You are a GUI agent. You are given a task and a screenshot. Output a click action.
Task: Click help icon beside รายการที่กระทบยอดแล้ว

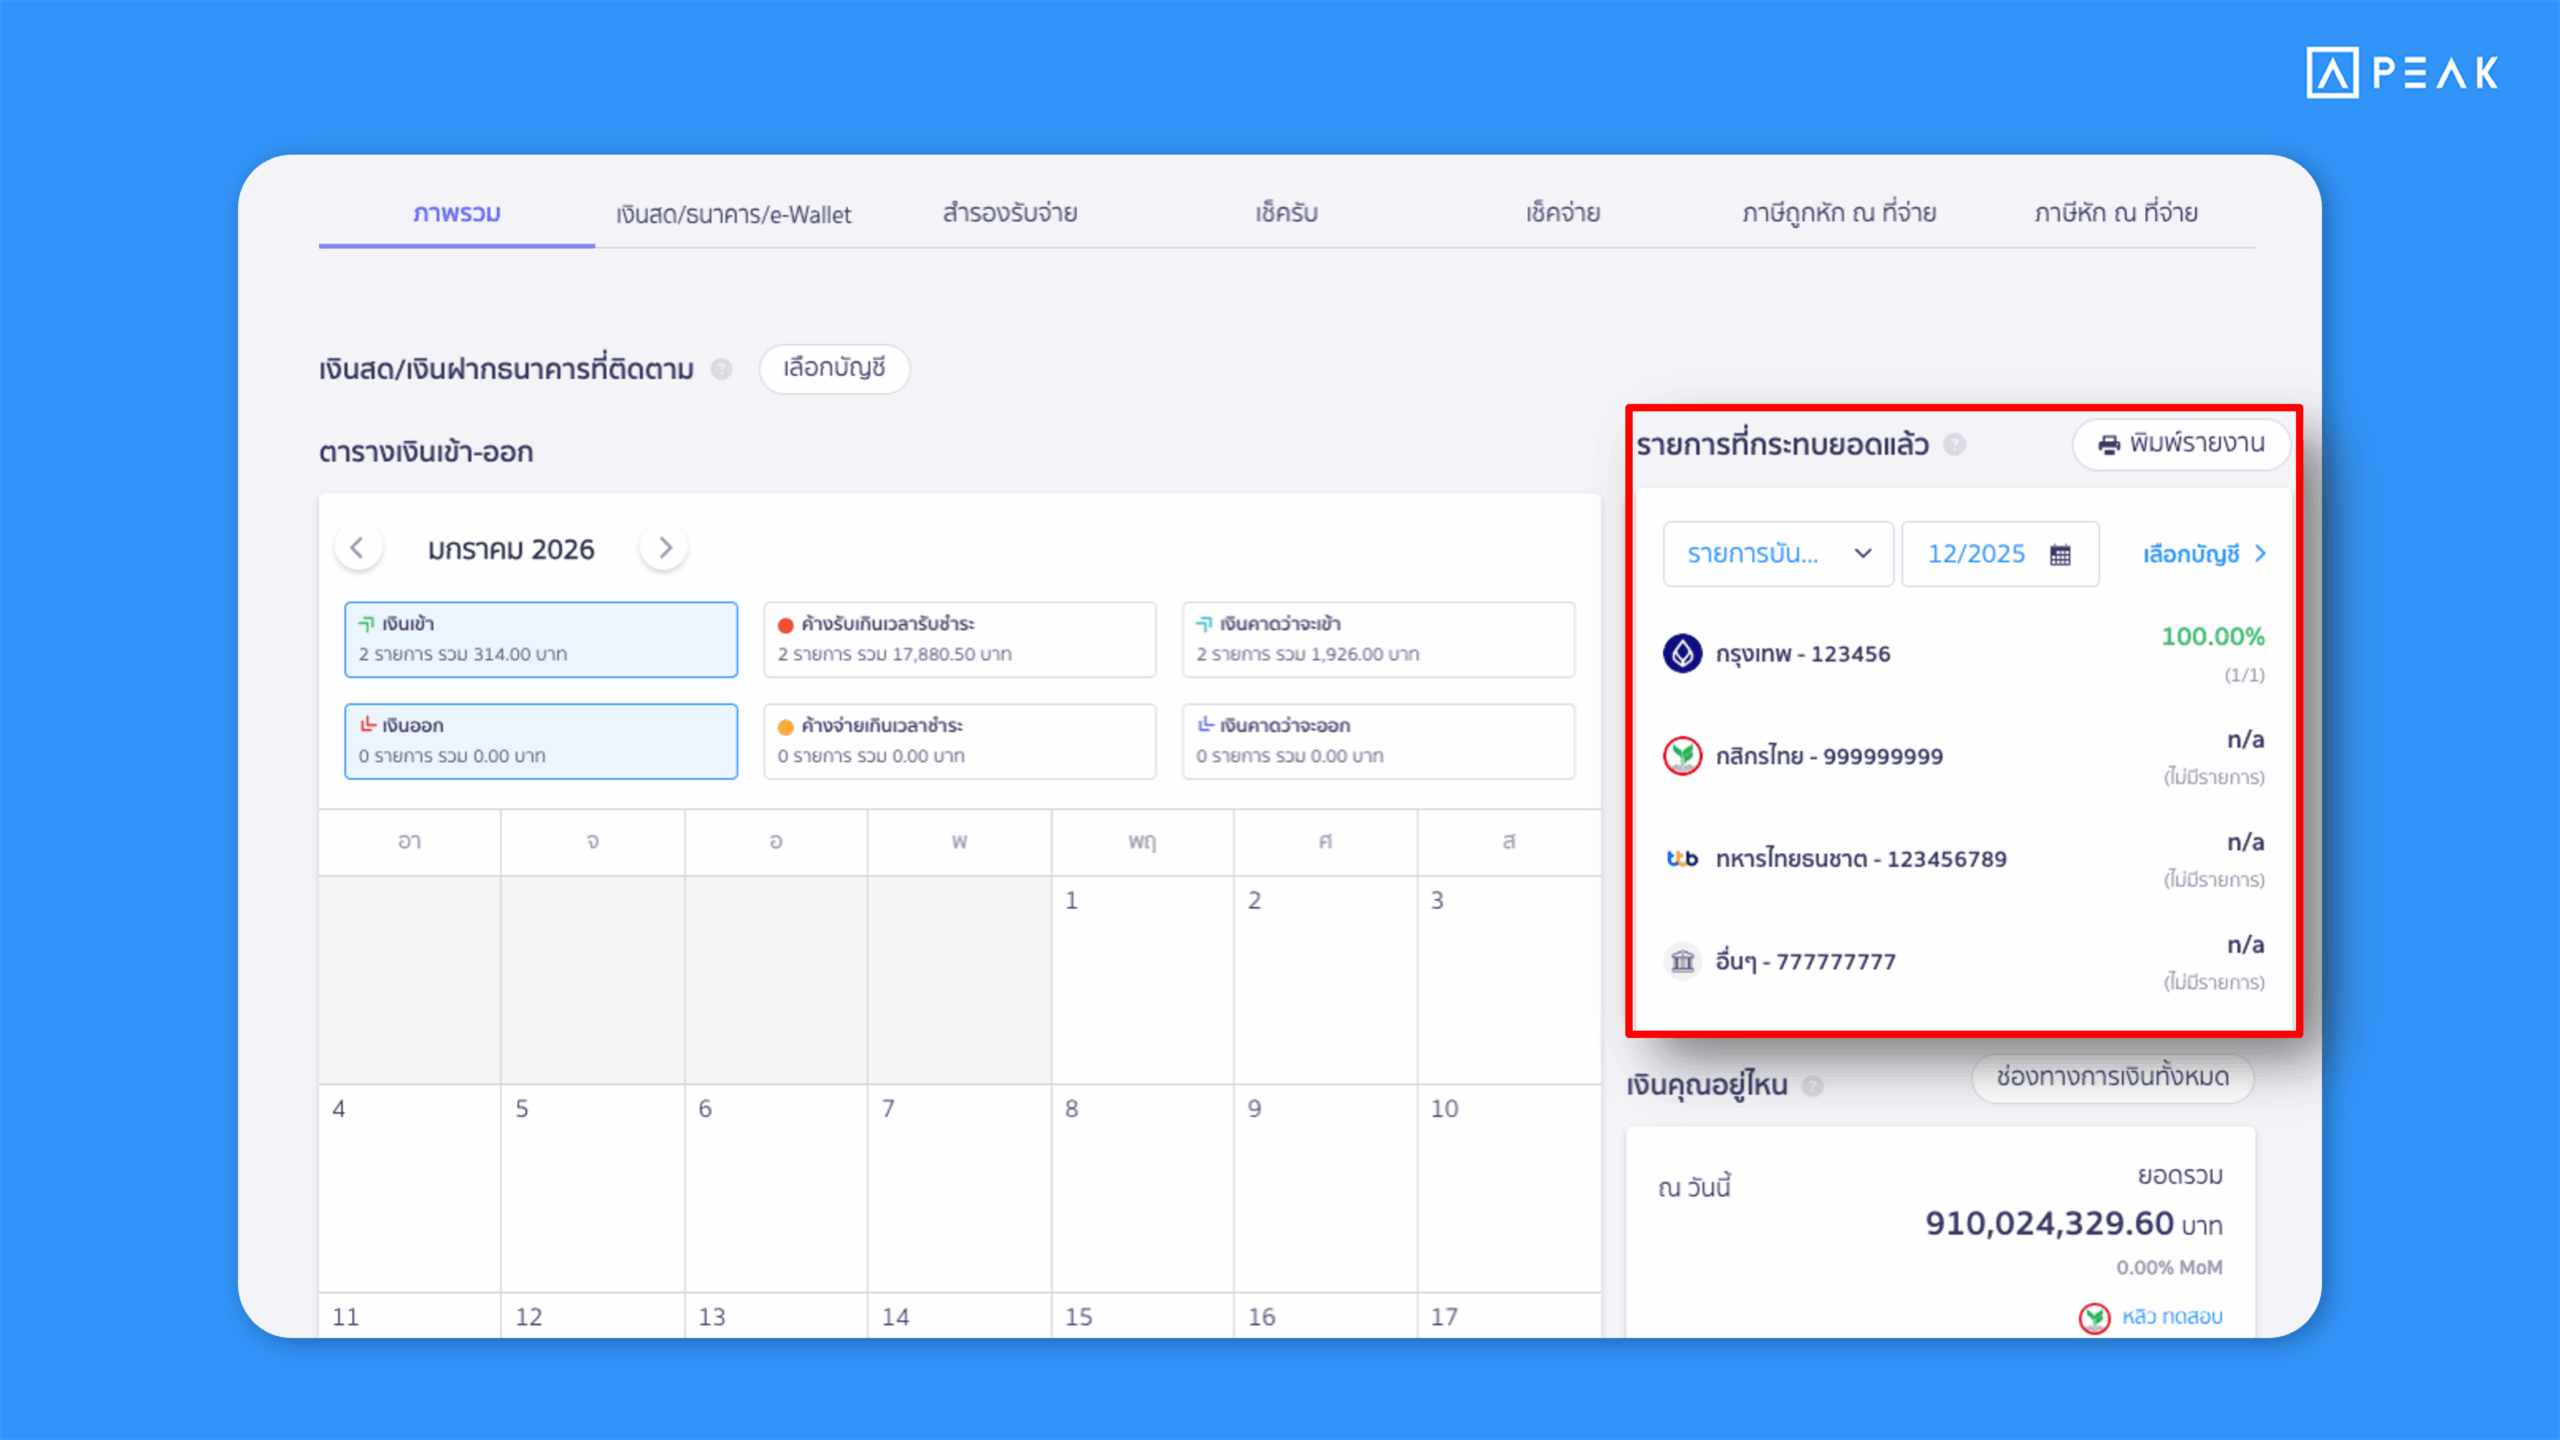[1955, 445]
